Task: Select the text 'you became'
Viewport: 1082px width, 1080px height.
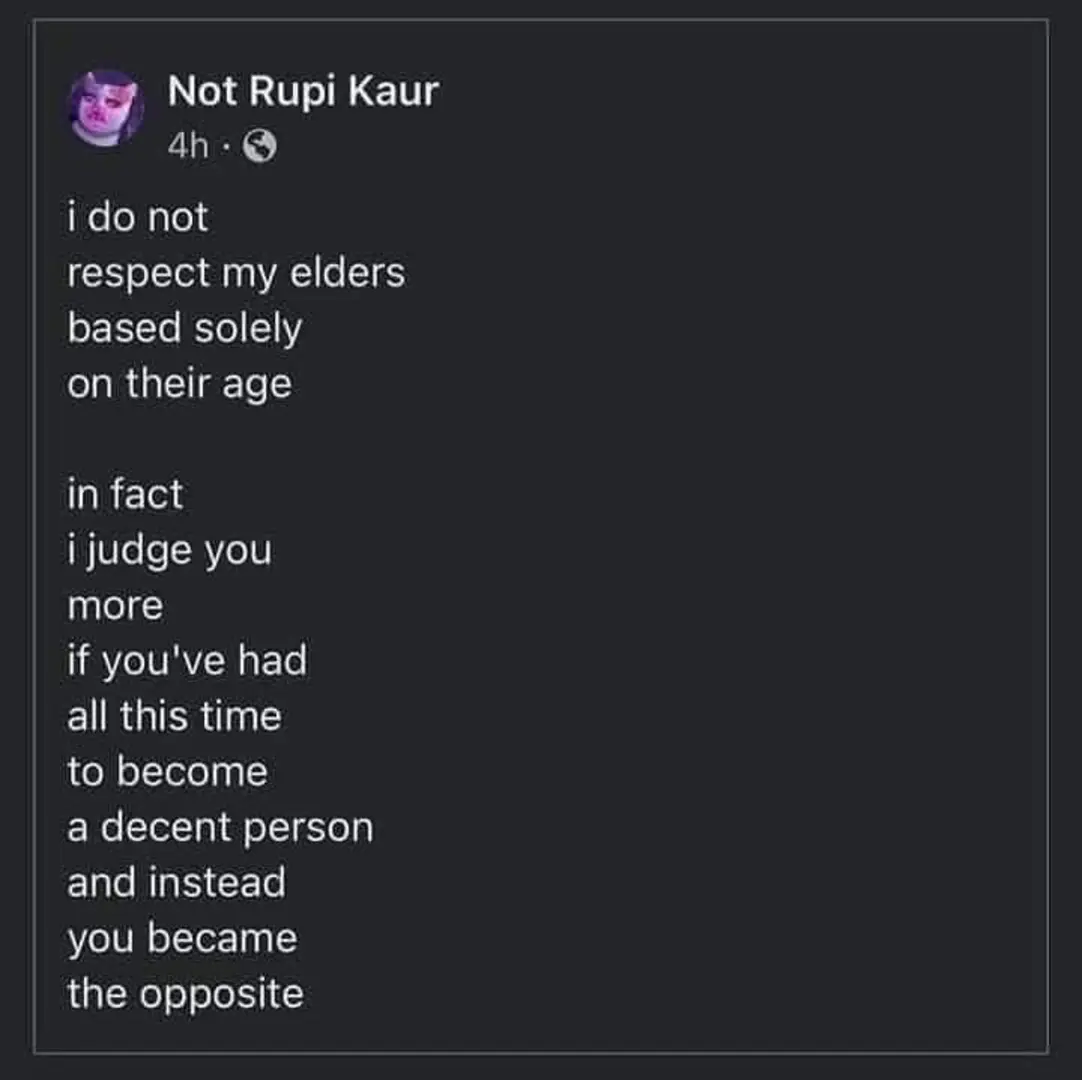Action: click(x=182, y=937)
